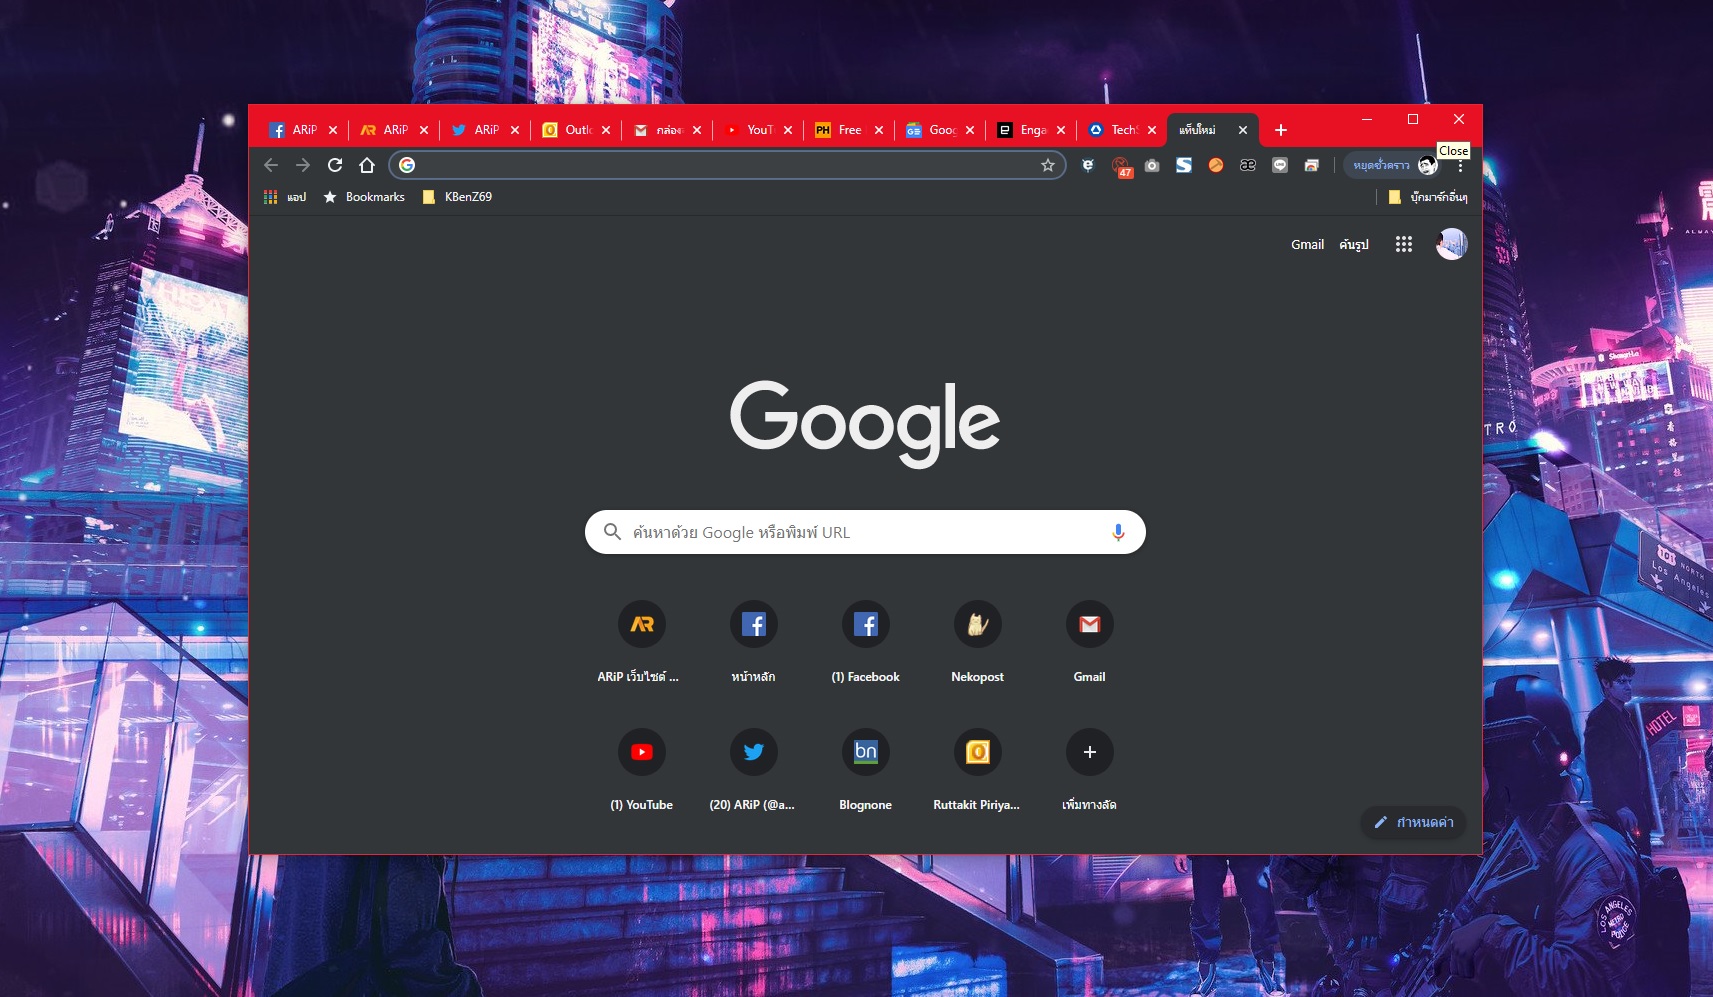The height and width of the screenshot is (997, 1713).
Task: Open a new tab with the plus button
Action: 1280,130
